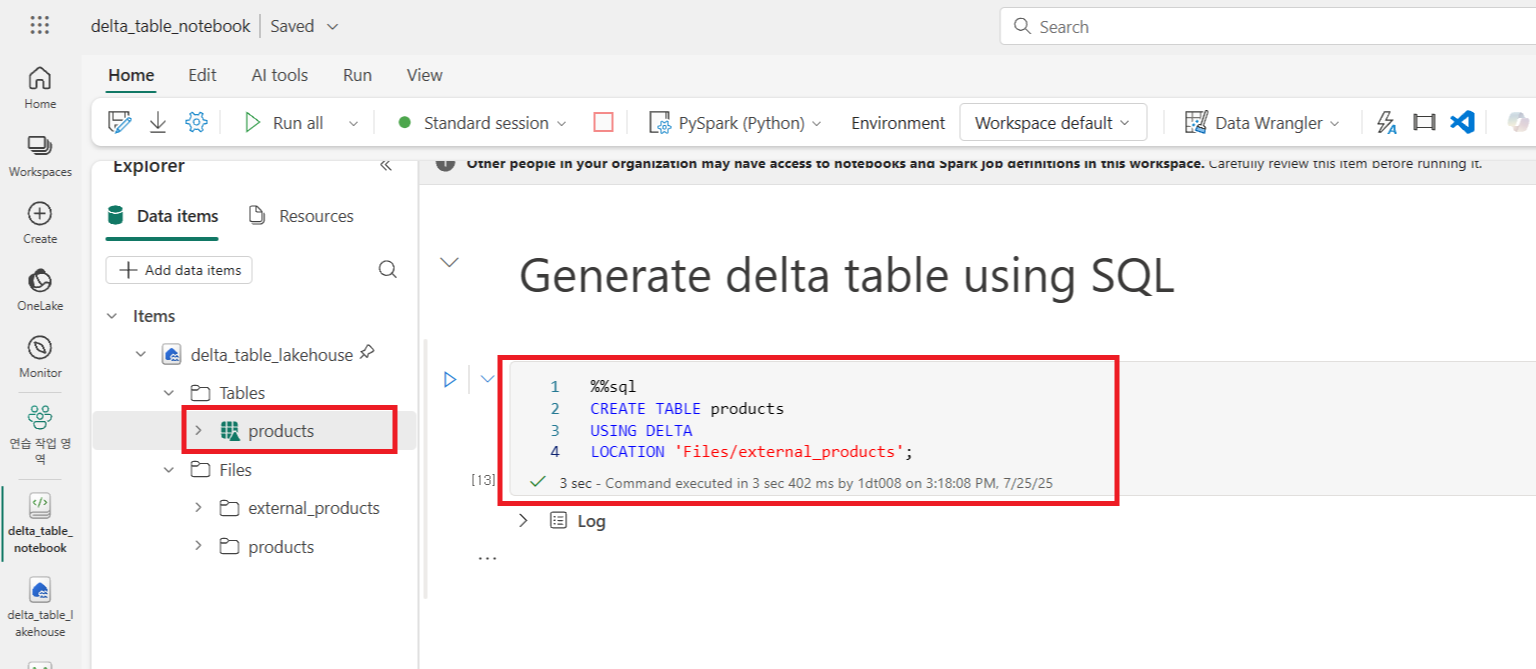The height and width of the screenshot is (669, 1536).
Task: Open the app launcher grid icon
Action: [40, 26]
